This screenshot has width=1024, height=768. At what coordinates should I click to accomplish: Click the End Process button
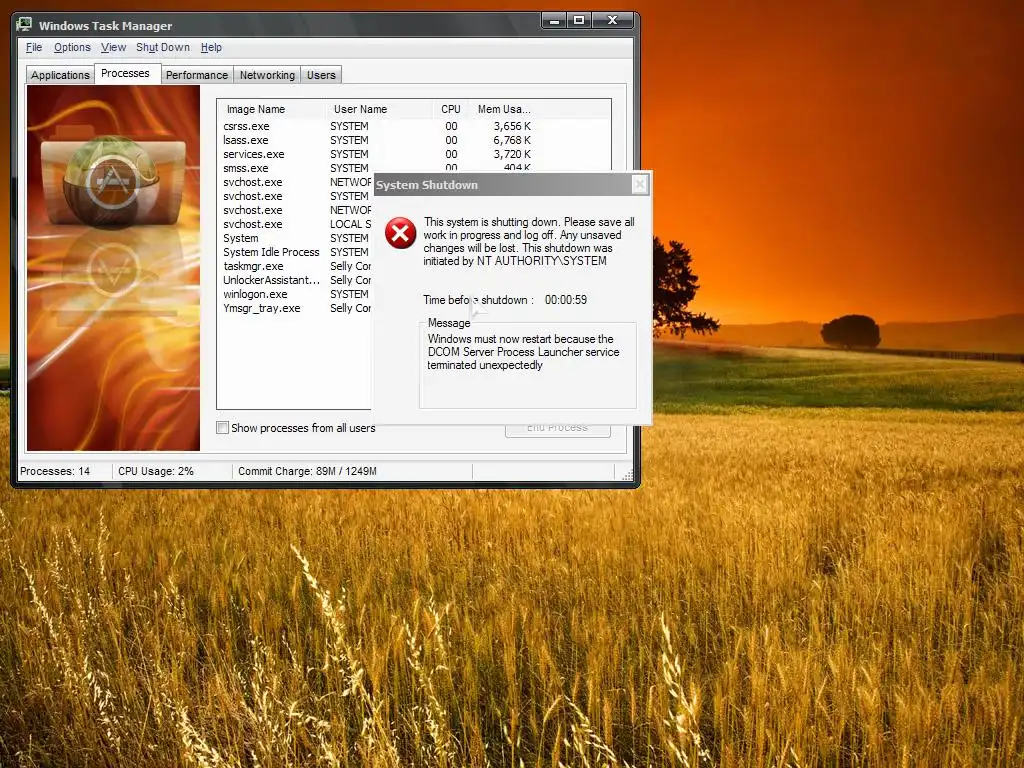pos(558,430)
